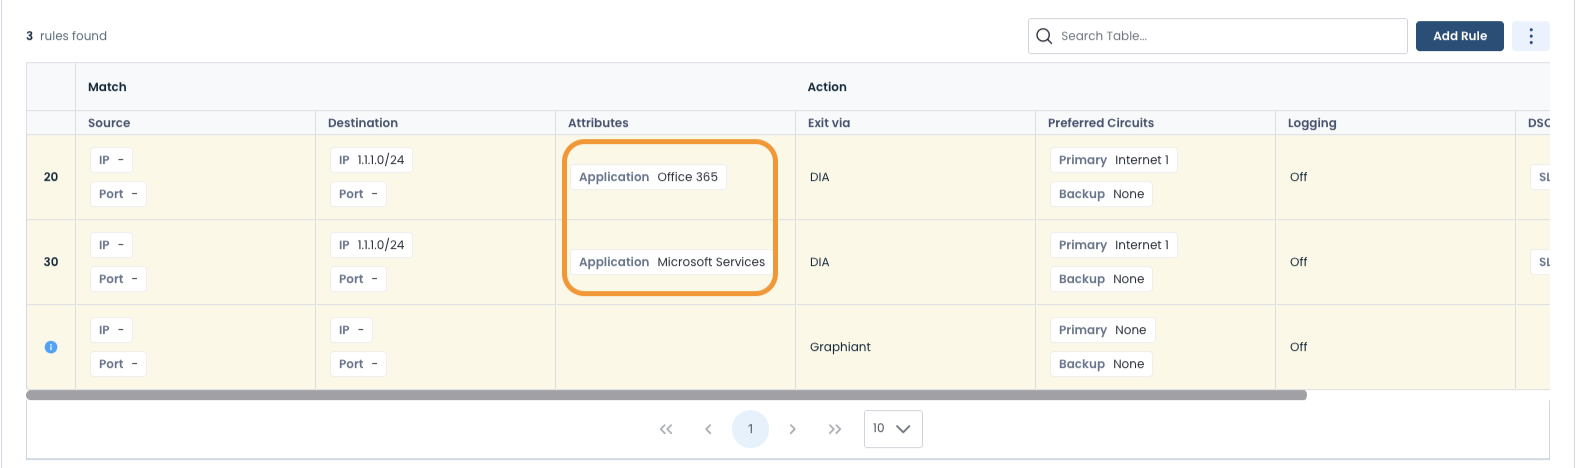Click the Exit via column header
Screen dimensions: 1577x468
coord(829,123)
